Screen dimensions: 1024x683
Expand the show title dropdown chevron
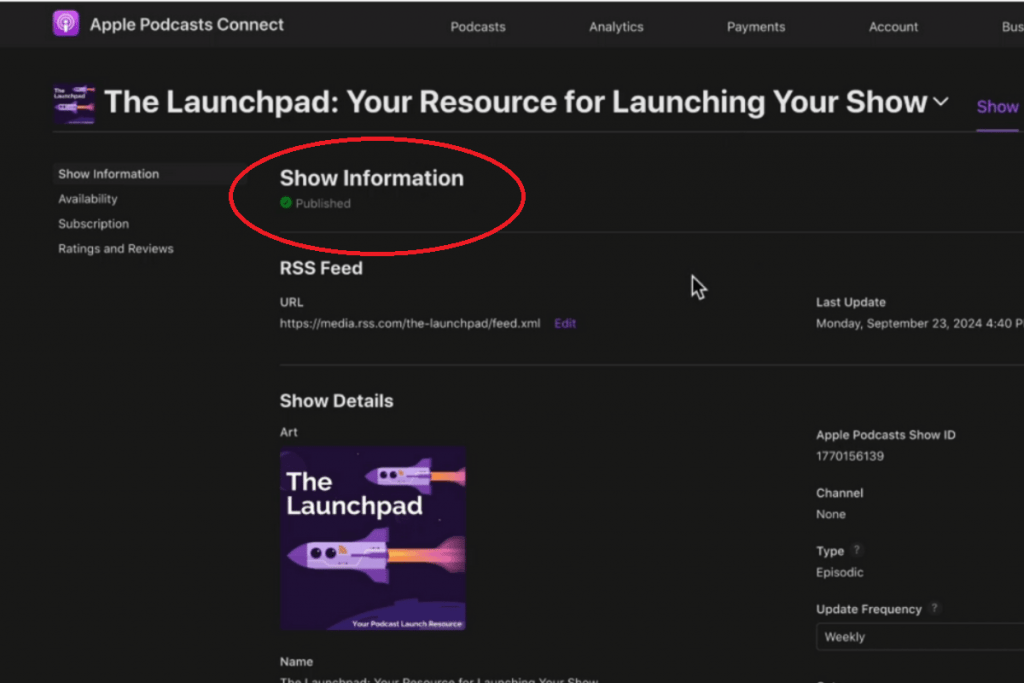[940, 102]
